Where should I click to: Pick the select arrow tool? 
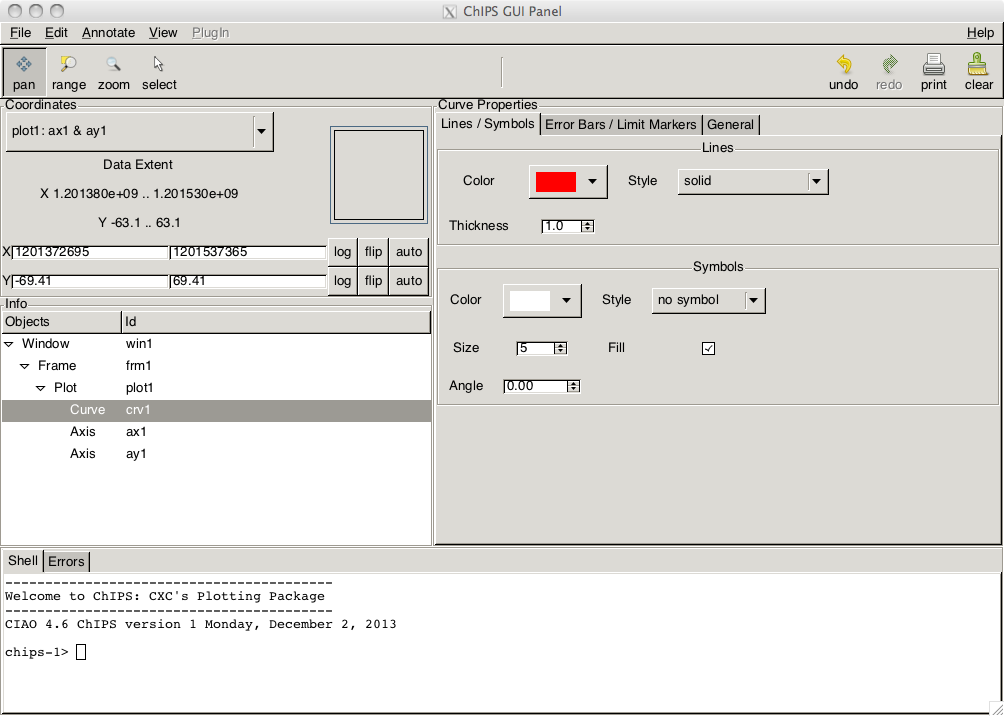(x=159, y=64)
